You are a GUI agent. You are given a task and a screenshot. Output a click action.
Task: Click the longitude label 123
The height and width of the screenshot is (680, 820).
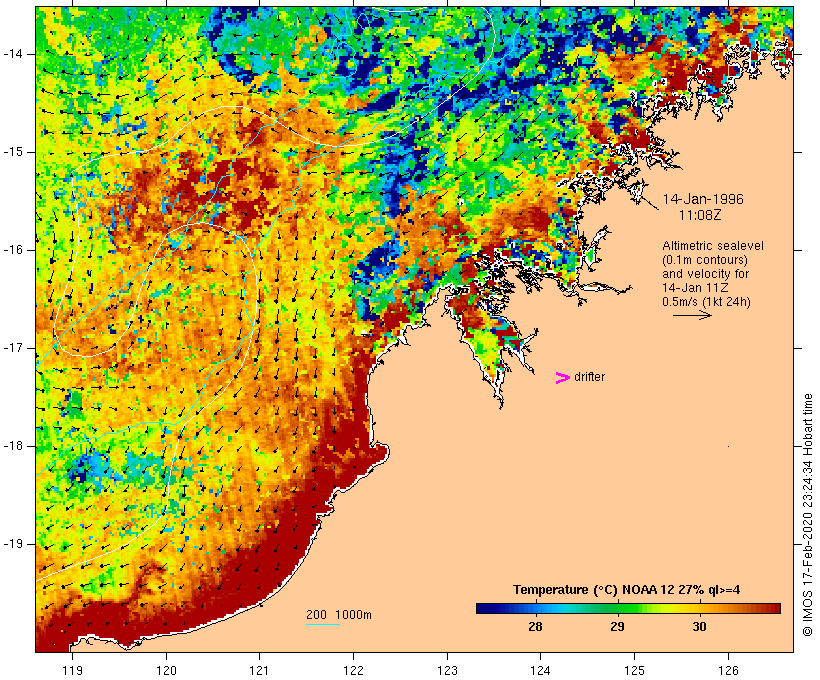pos(447,670)
